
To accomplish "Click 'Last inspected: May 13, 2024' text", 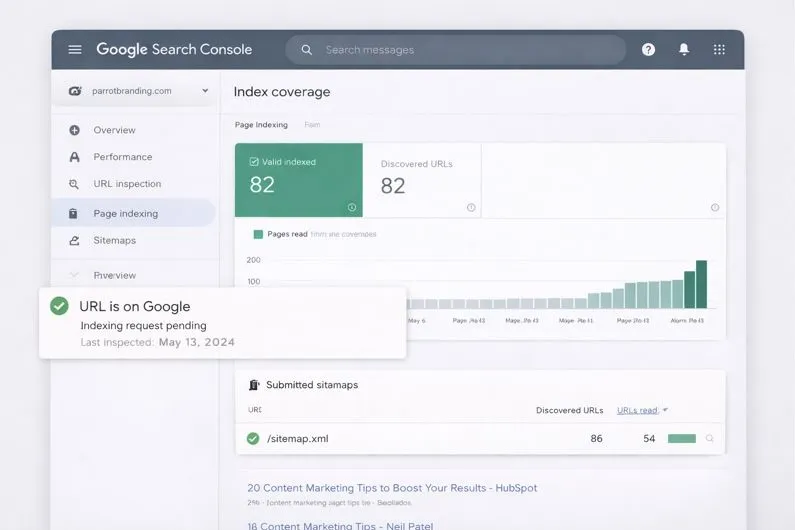I will point(158,342).
